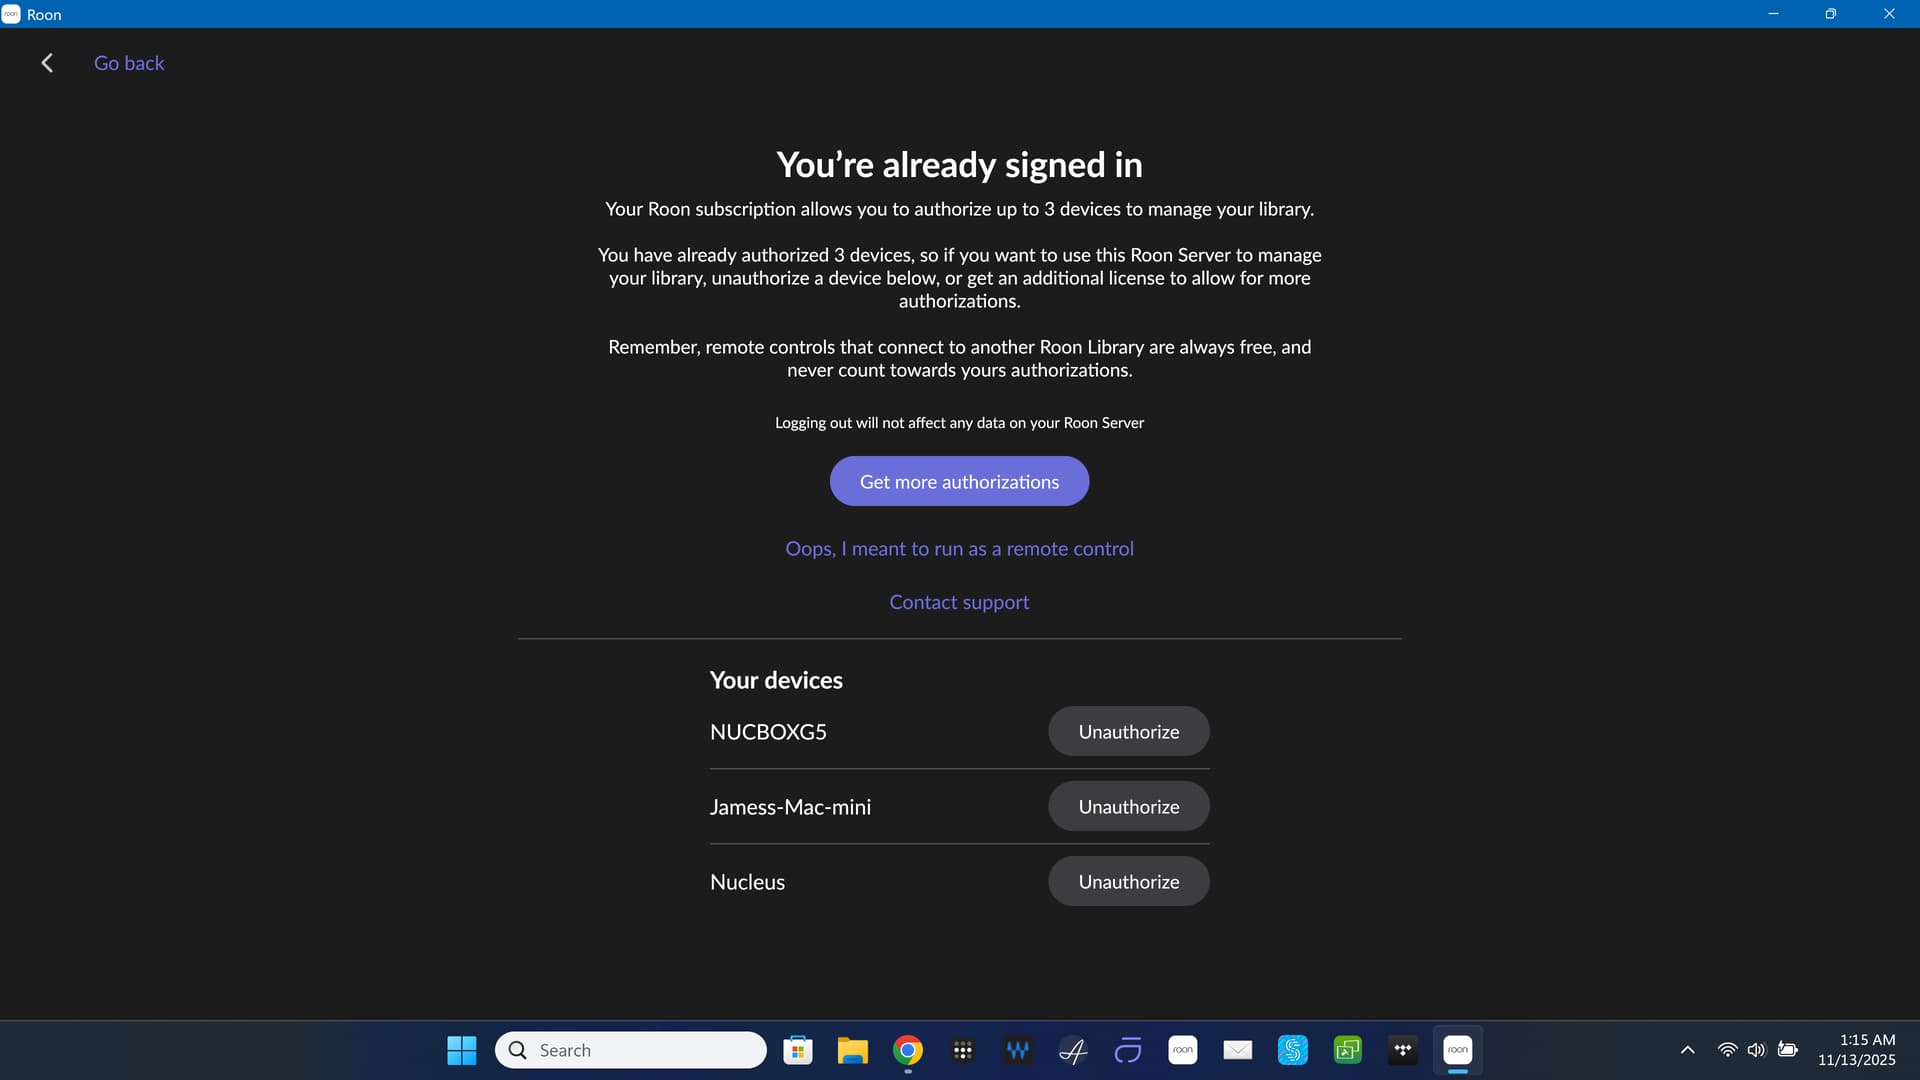Click the Waves audio taskbar icon
This screenshot has width=1920, height=1080.
[1017, 1050]
